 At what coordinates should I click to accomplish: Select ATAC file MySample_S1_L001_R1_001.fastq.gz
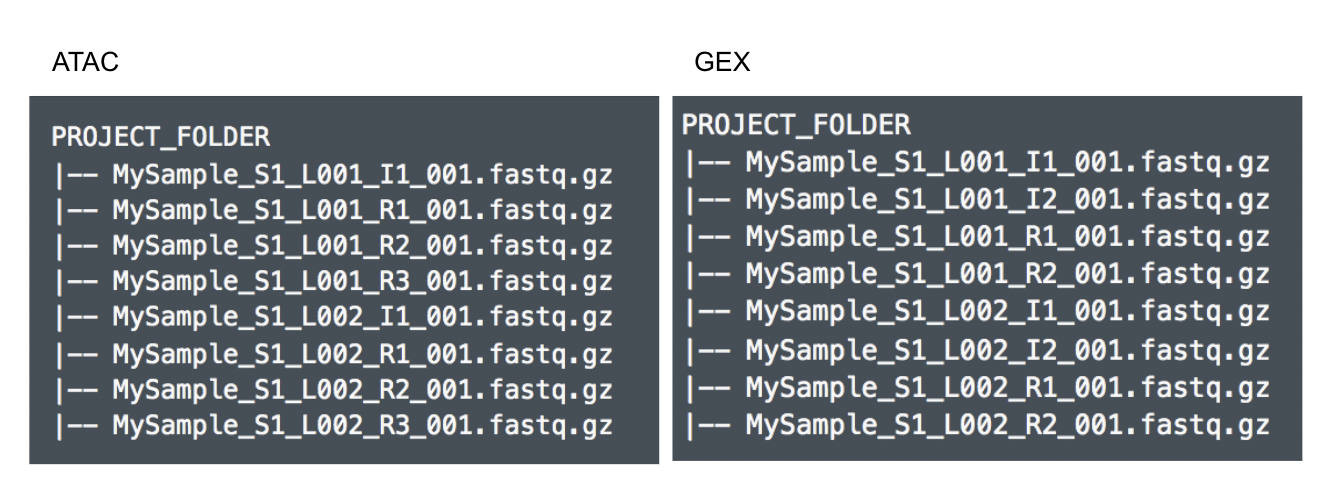coord(362,212)
